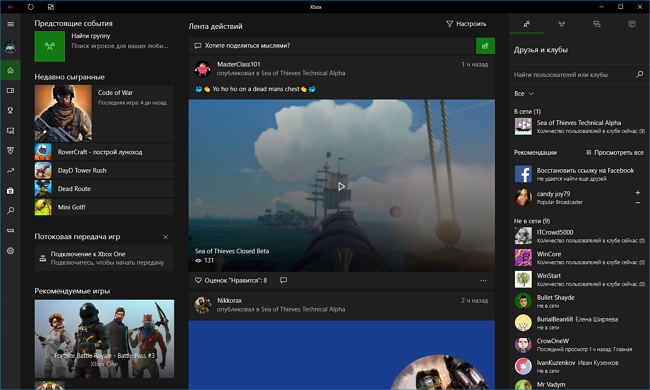The height and width of the screenshot is (390, 650).
Task: Click Nikkorax's blue post image
Action: [342, 355]
